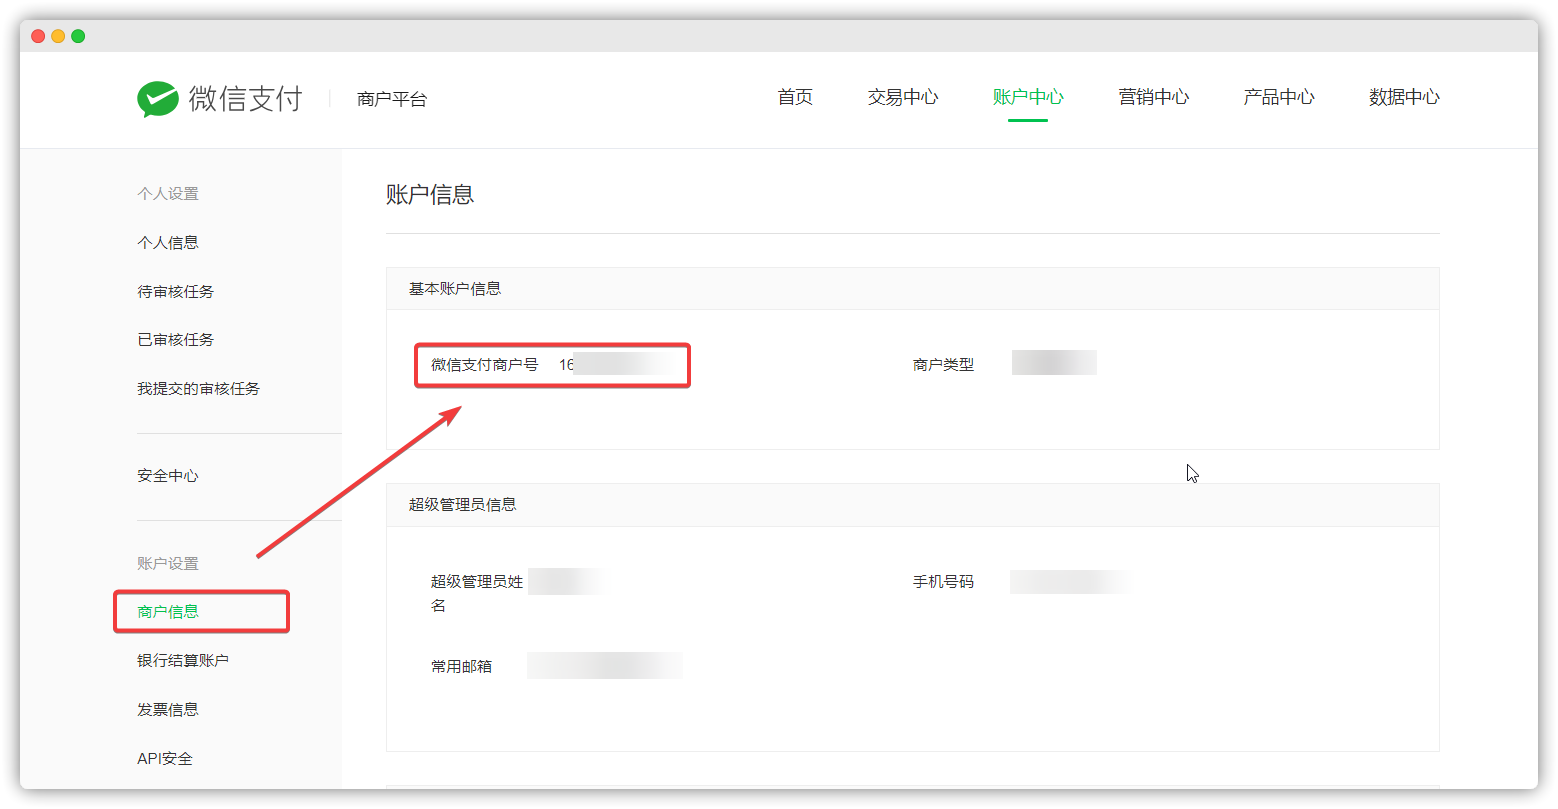Click the yellow minimize window button
This screenshot has height=809, width=1558.
point(58,36)
